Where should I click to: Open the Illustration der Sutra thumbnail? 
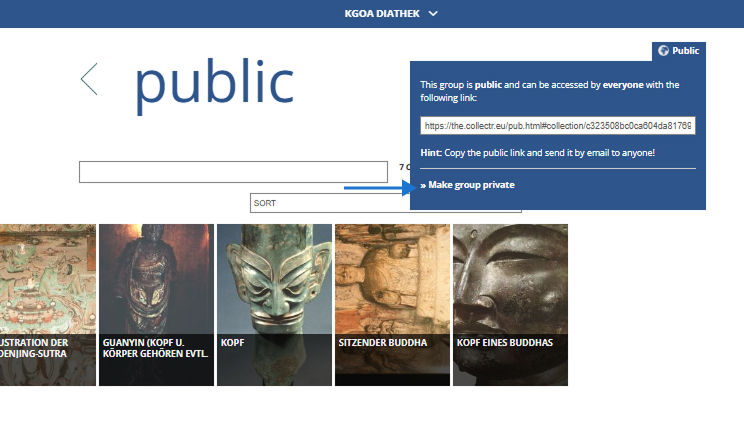click(x=47, y=305)
